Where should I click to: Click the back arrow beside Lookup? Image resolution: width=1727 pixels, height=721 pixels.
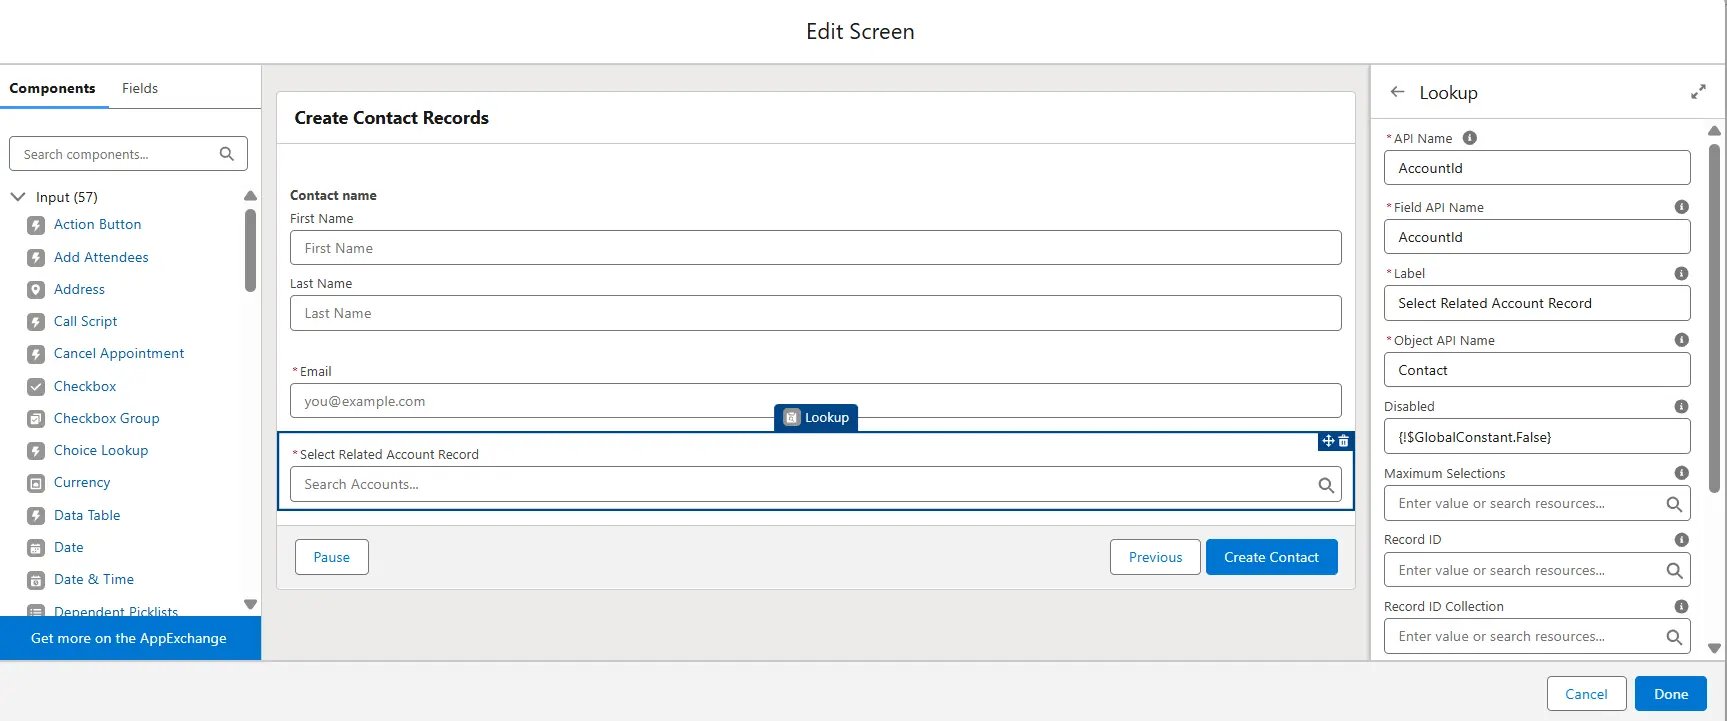(x=1397, y=92)
